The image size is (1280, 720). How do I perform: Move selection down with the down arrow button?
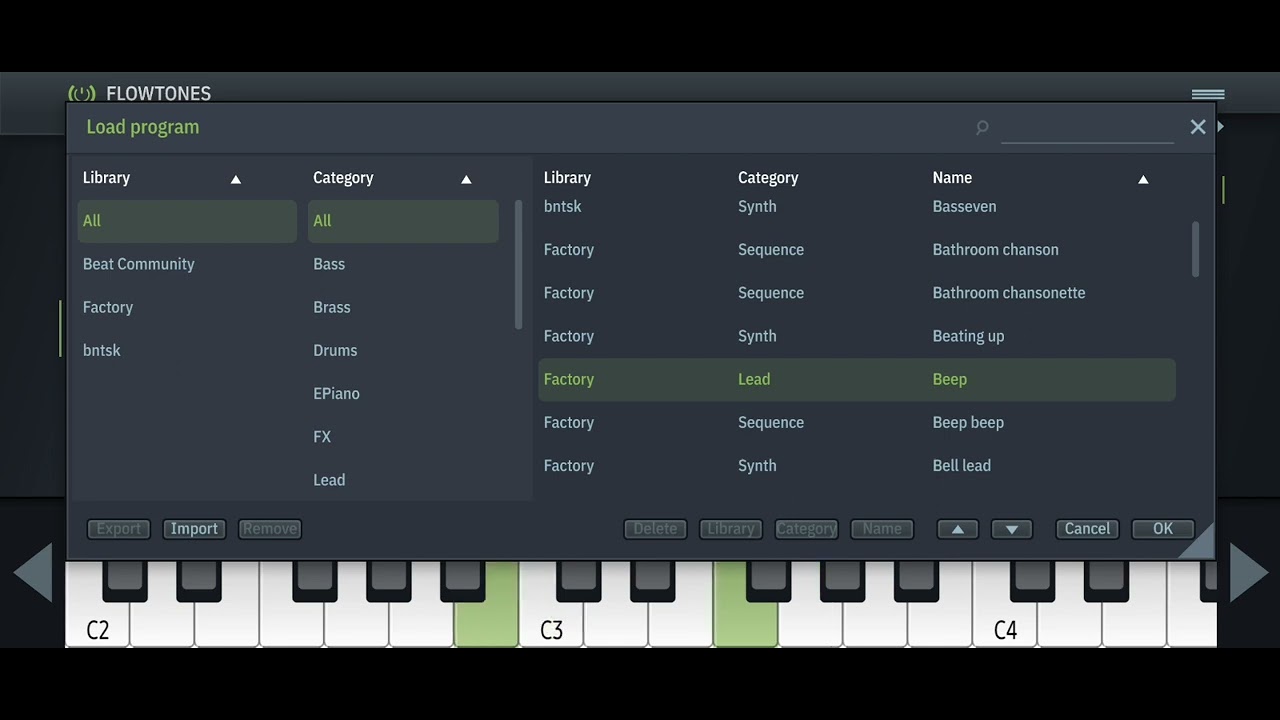coord(1012,529)
